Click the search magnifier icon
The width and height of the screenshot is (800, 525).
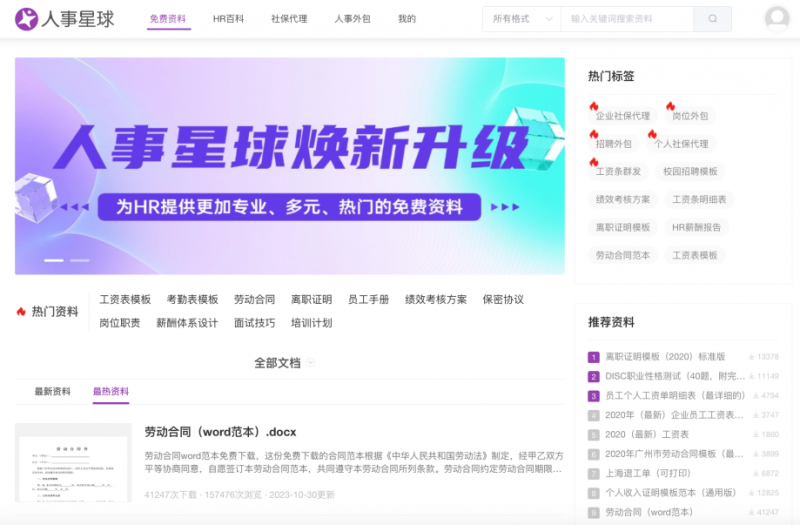pos(712,19)
